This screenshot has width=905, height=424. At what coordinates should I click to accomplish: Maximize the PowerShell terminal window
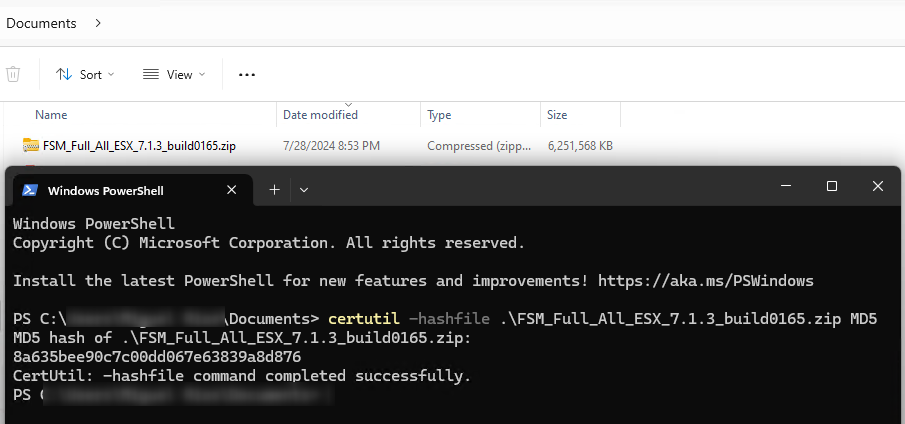pyautogui.click(x=831, y=186)
